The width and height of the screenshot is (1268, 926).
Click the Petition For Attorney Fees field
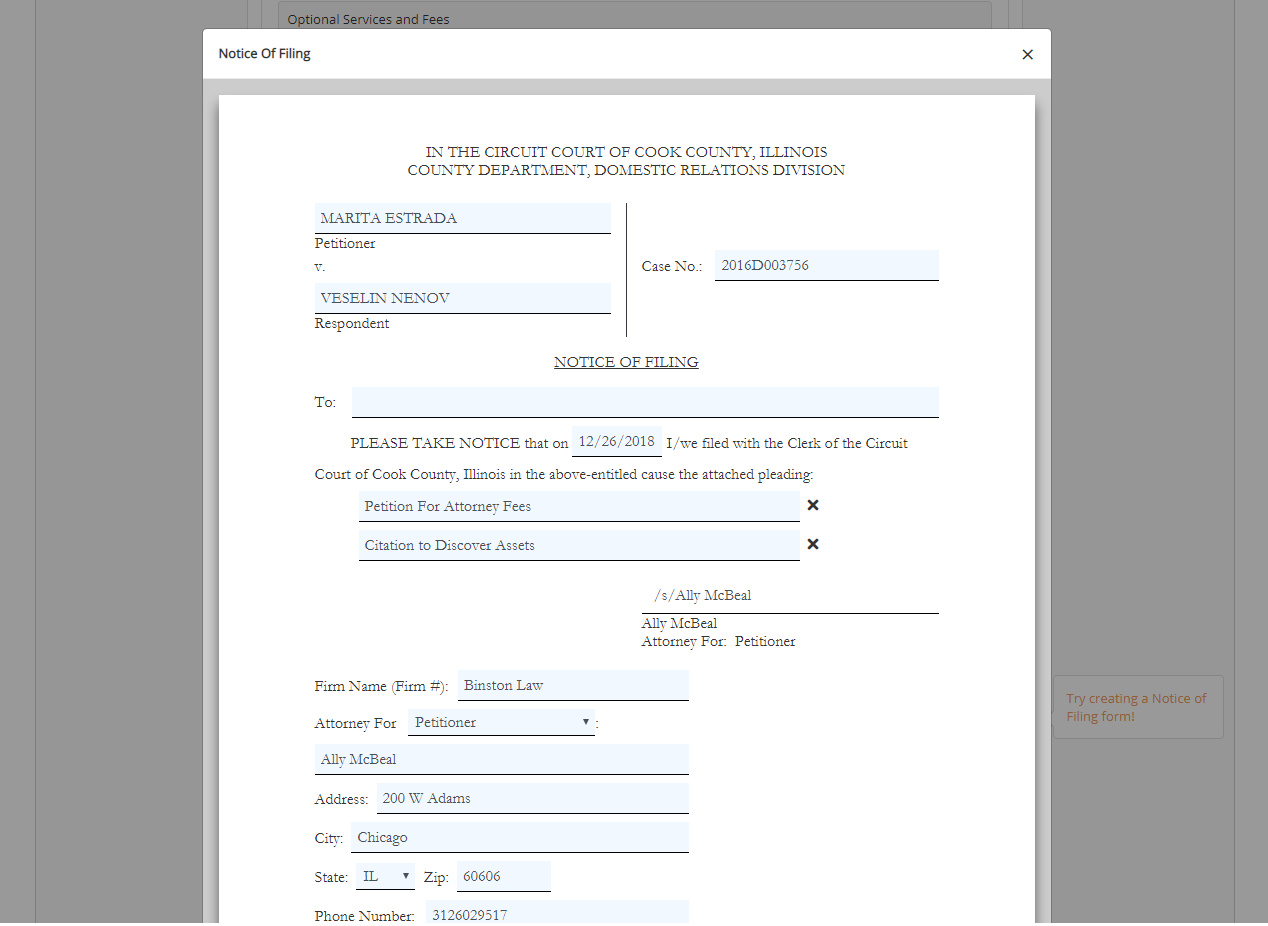pos(578,506)
